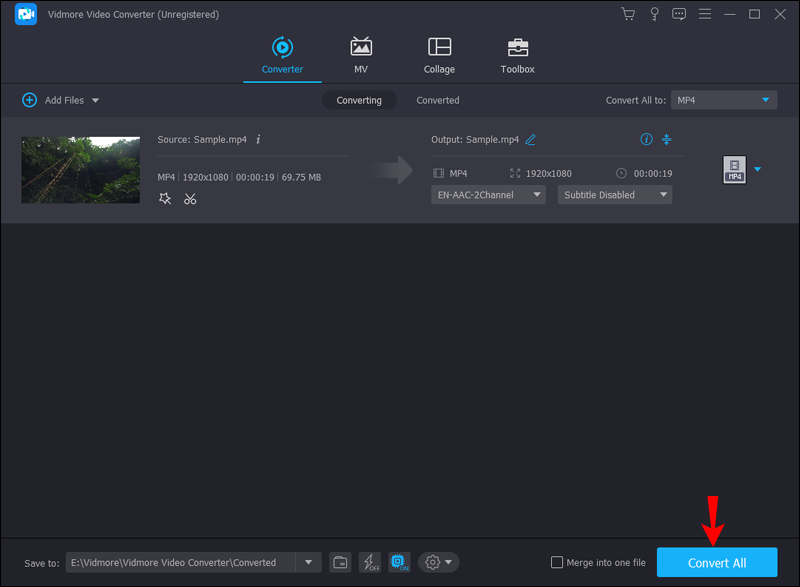Click the Add Files plus icon
The height and width of the screenshot is (587, 800).
click(30, 100)
